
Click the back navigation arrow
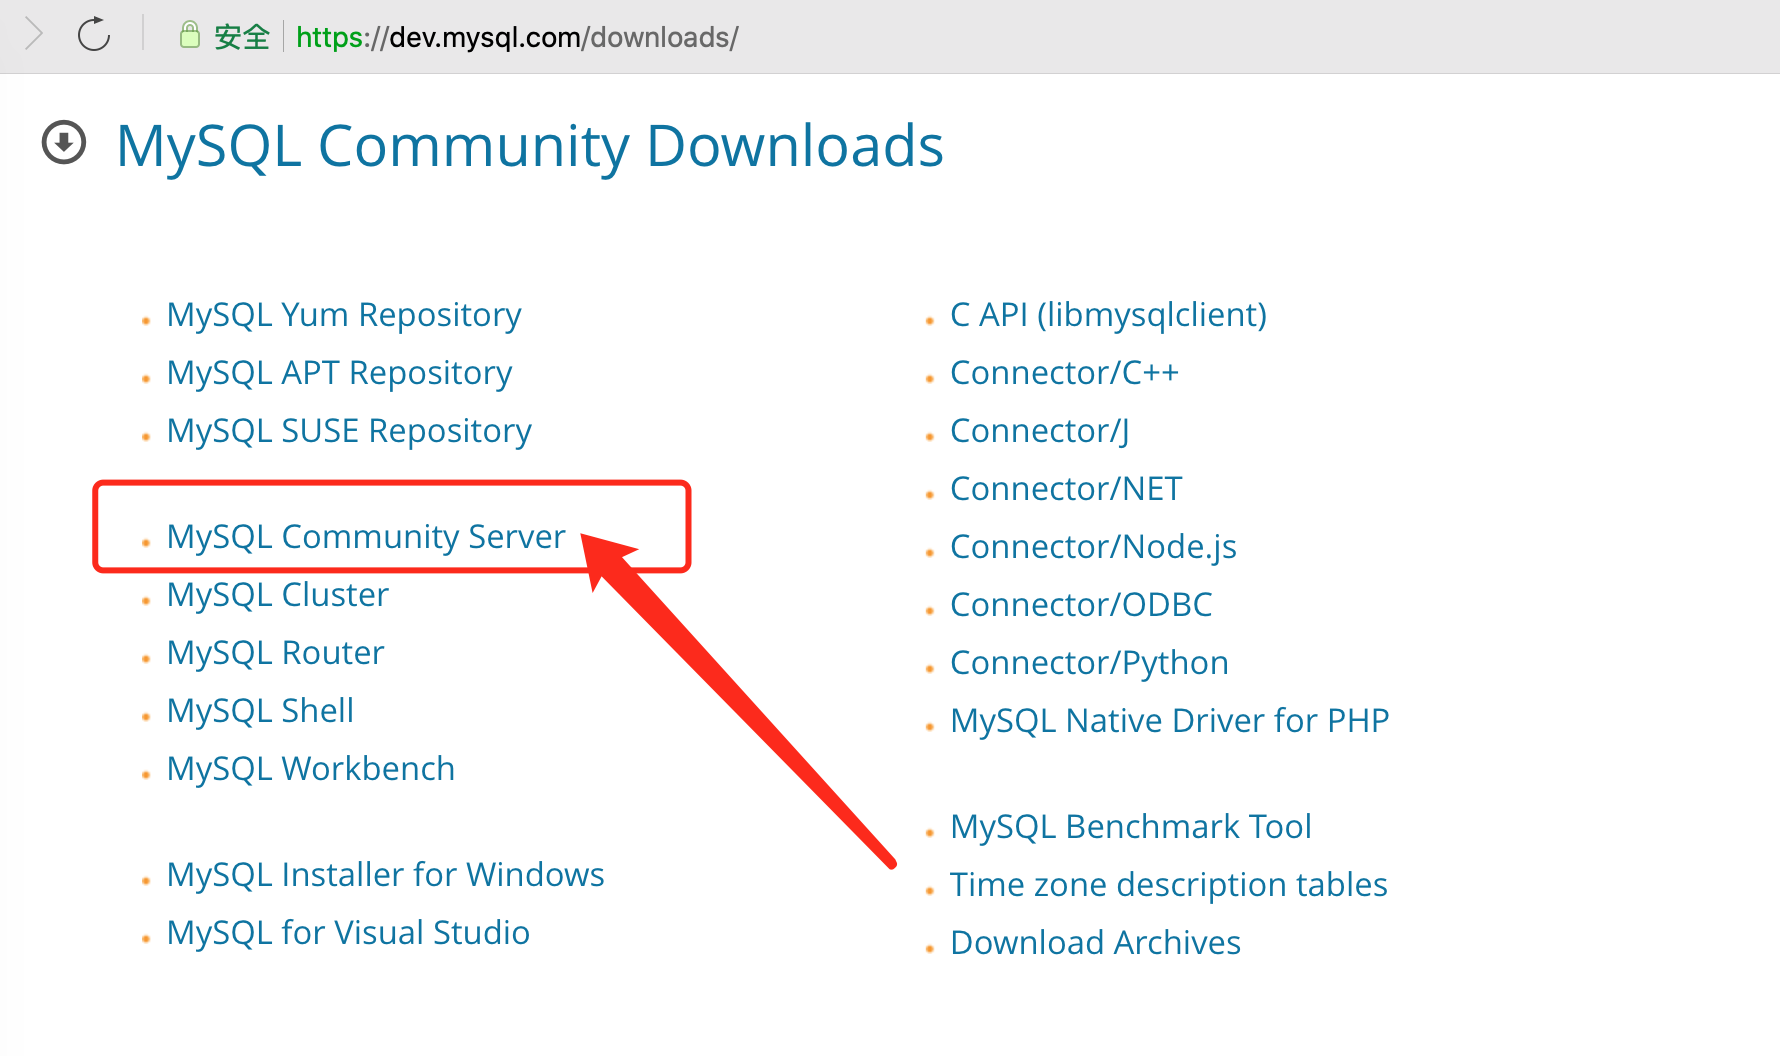click(33, 33)
